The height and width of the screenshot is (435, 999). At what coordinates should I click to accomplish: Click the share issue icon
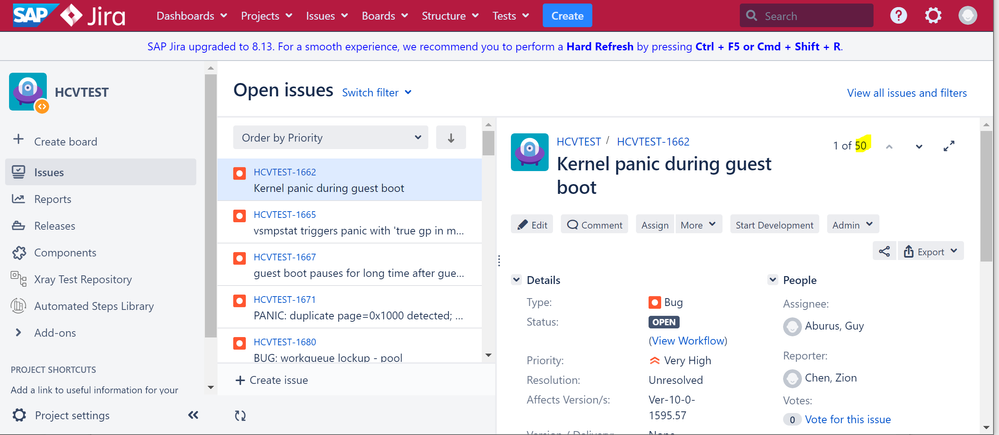(884, 251)
